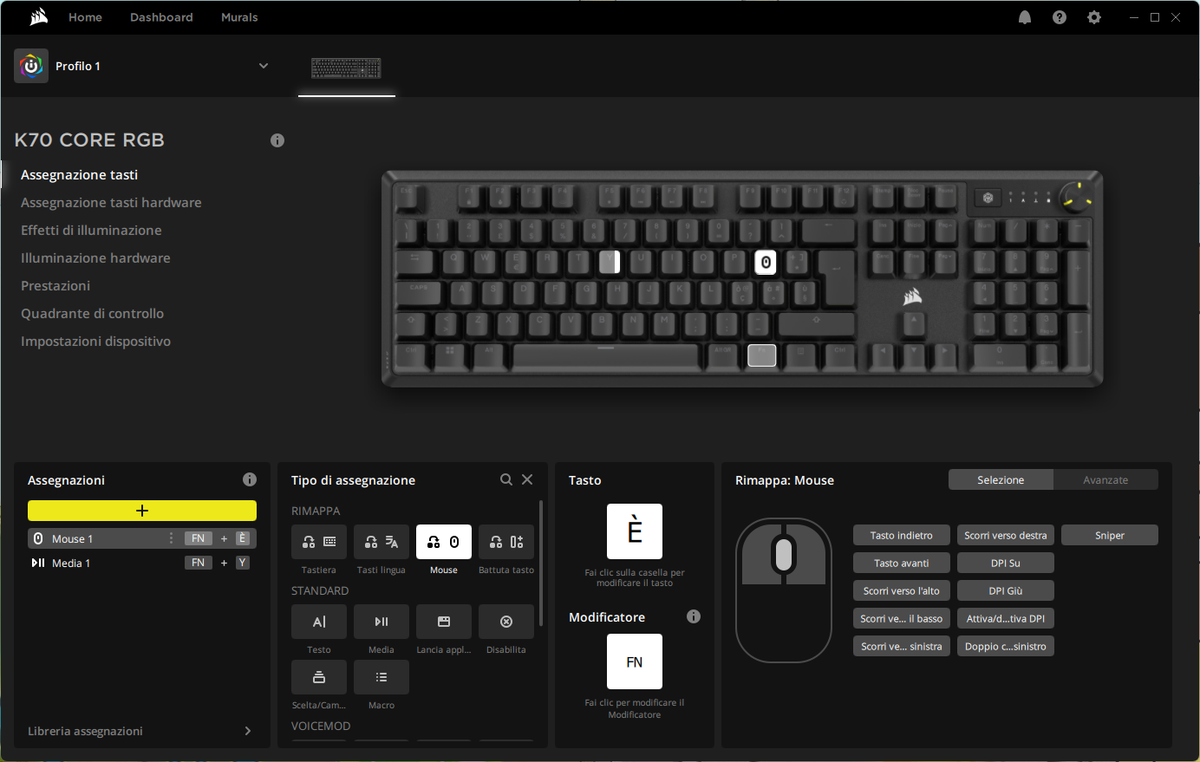Image resolution: width=1200 pixels, height=762 pixels.
Task: Click the play/pause icon of Media 1
Action: click(38, 563)
